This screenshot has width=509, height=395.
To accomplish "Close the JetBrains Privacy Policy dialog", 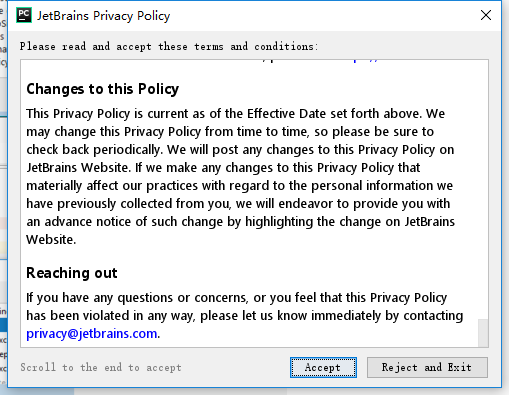I will (x=486, y=15).
